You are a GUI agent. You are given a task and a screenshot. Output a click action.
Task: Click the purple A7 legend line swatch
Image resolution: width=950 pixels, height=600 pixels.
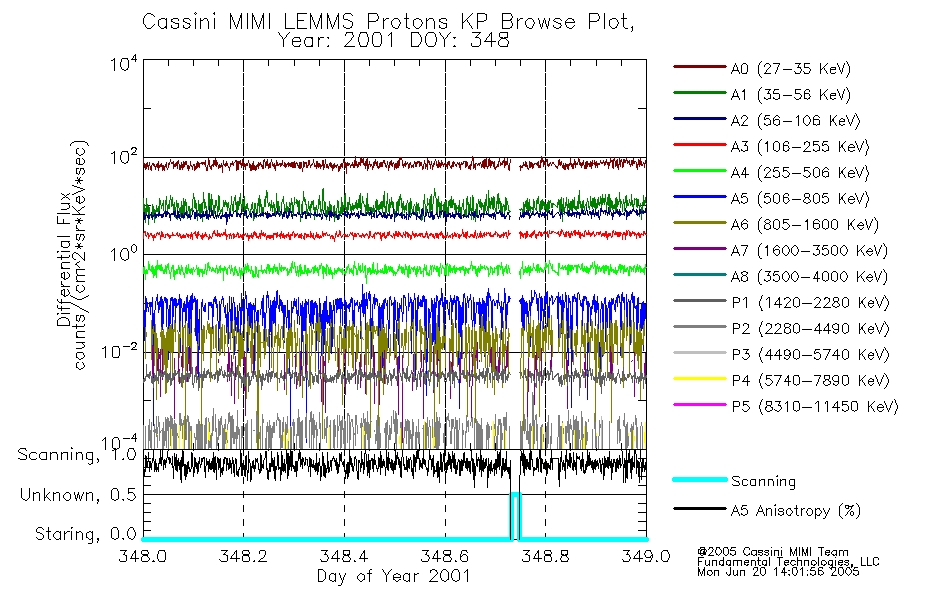(699, 248)
